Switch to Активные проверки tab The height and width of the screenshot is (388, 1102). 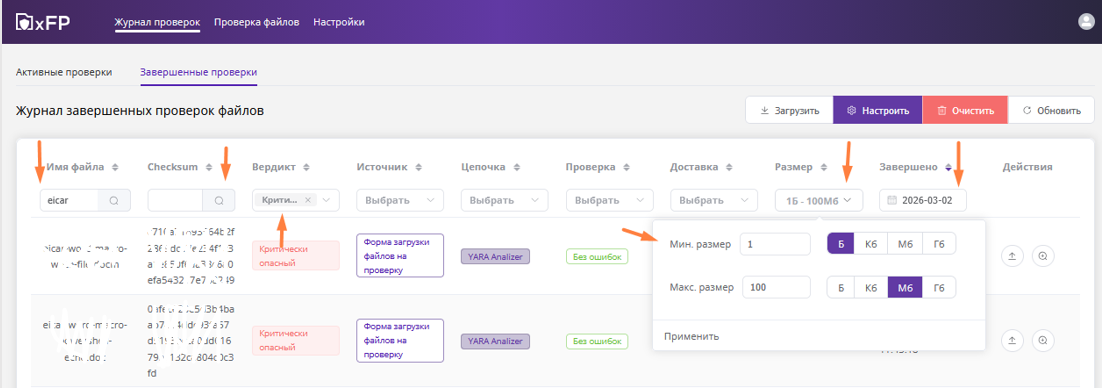point(64,72)
